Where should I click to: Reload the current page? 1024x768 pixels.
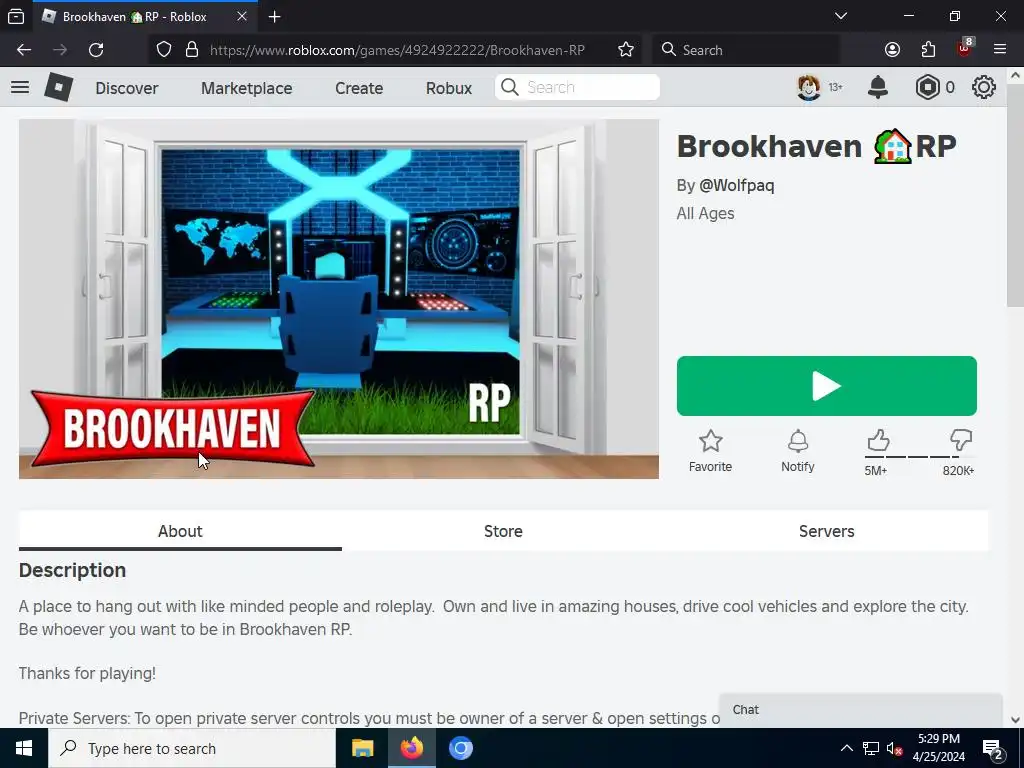click(x=96, y=50)
